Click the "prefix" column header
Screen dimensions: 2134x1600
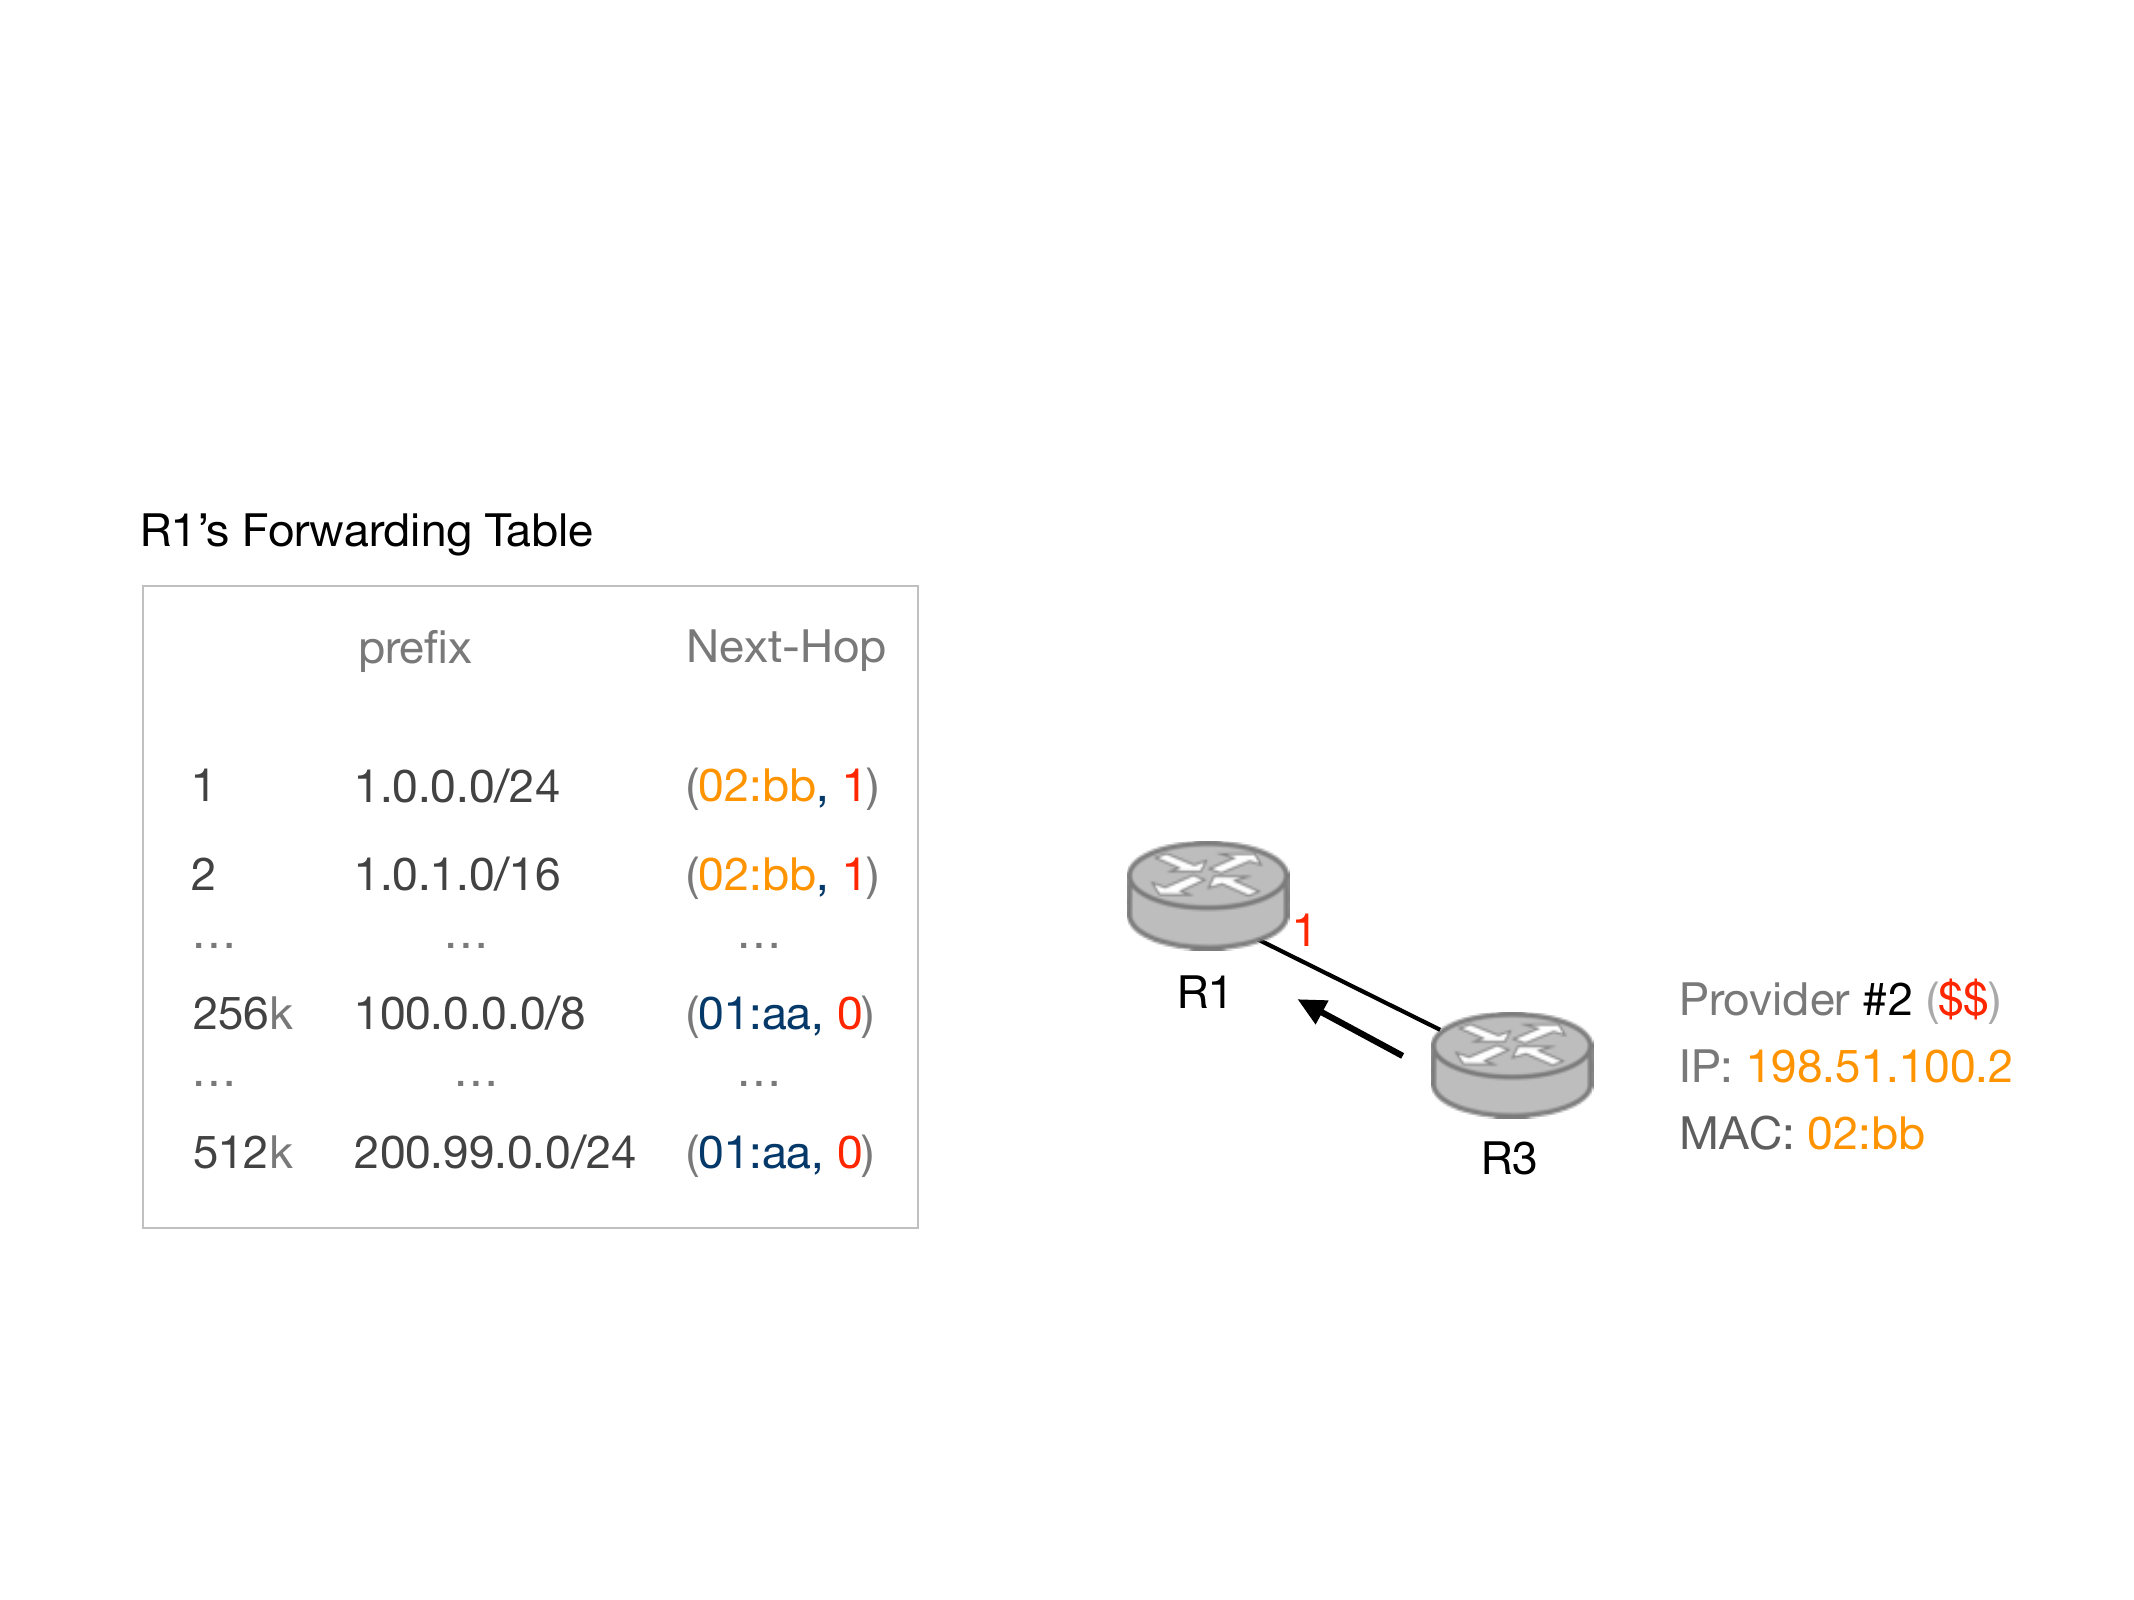[414, 648]
